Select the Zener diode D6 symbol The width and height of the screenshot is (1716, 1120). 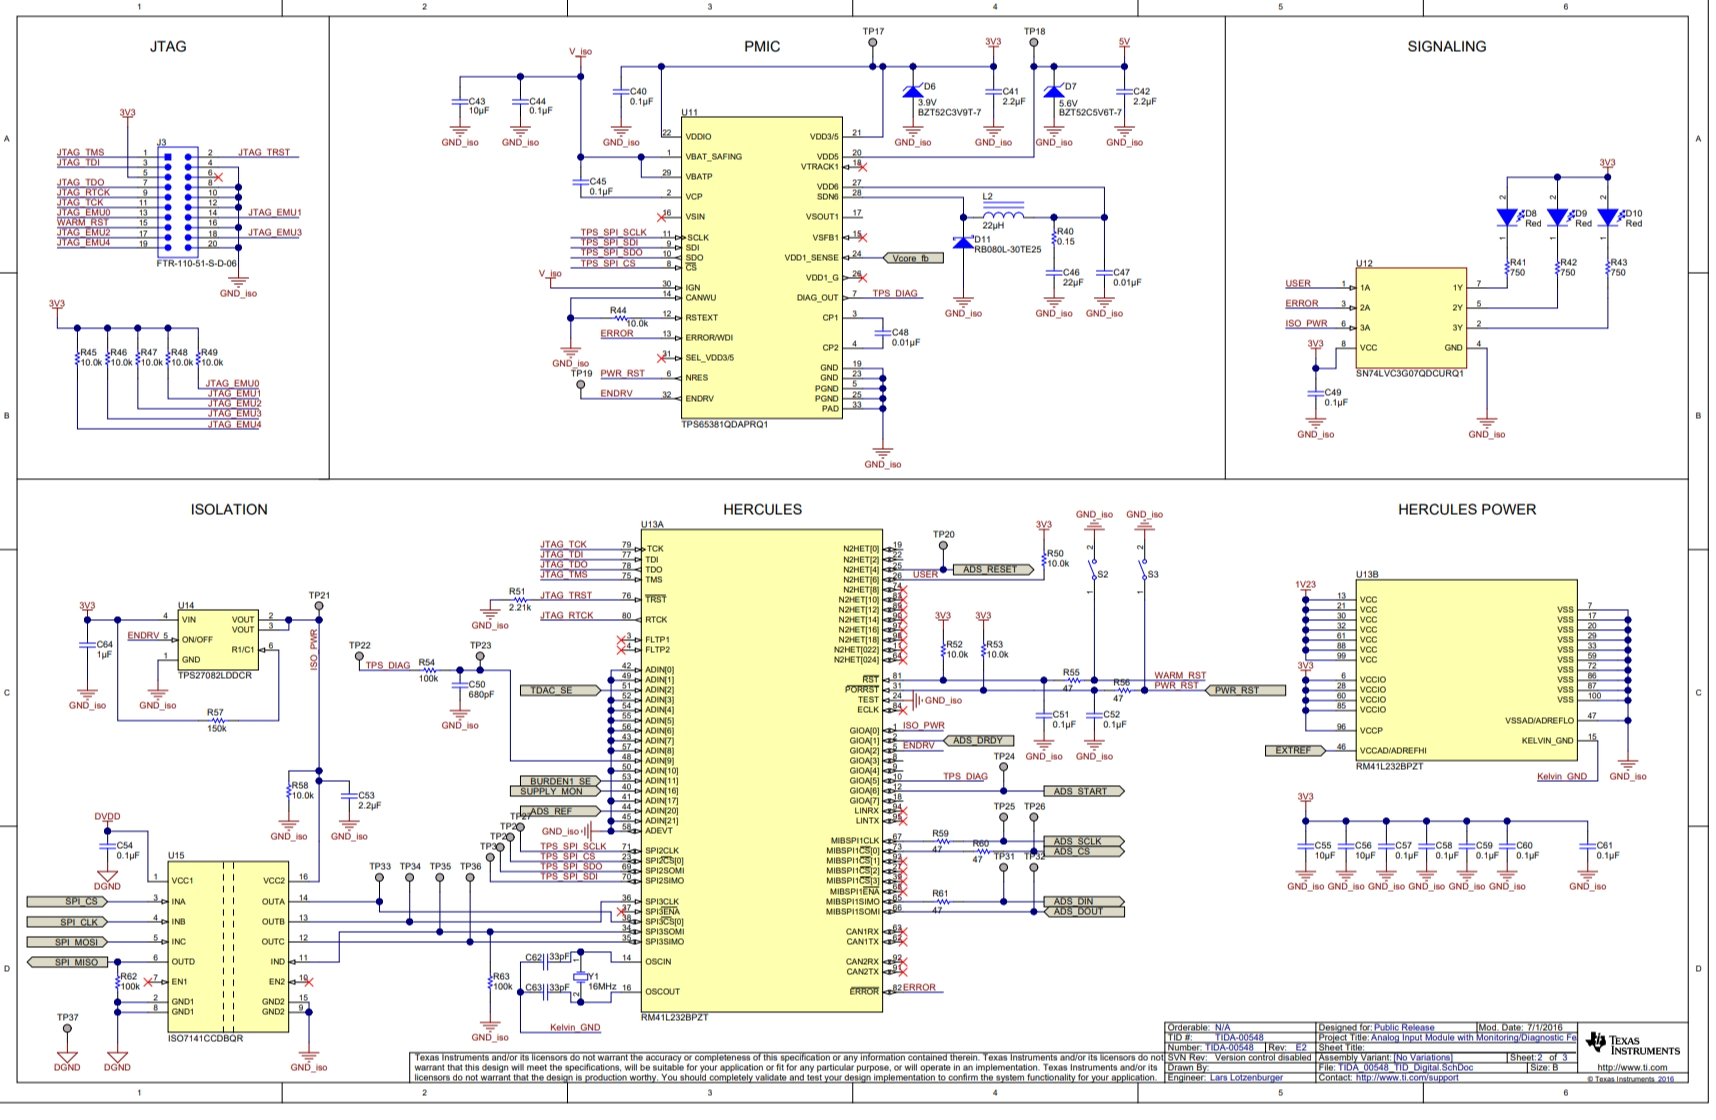pyautogui.click(x=911, y=92)
